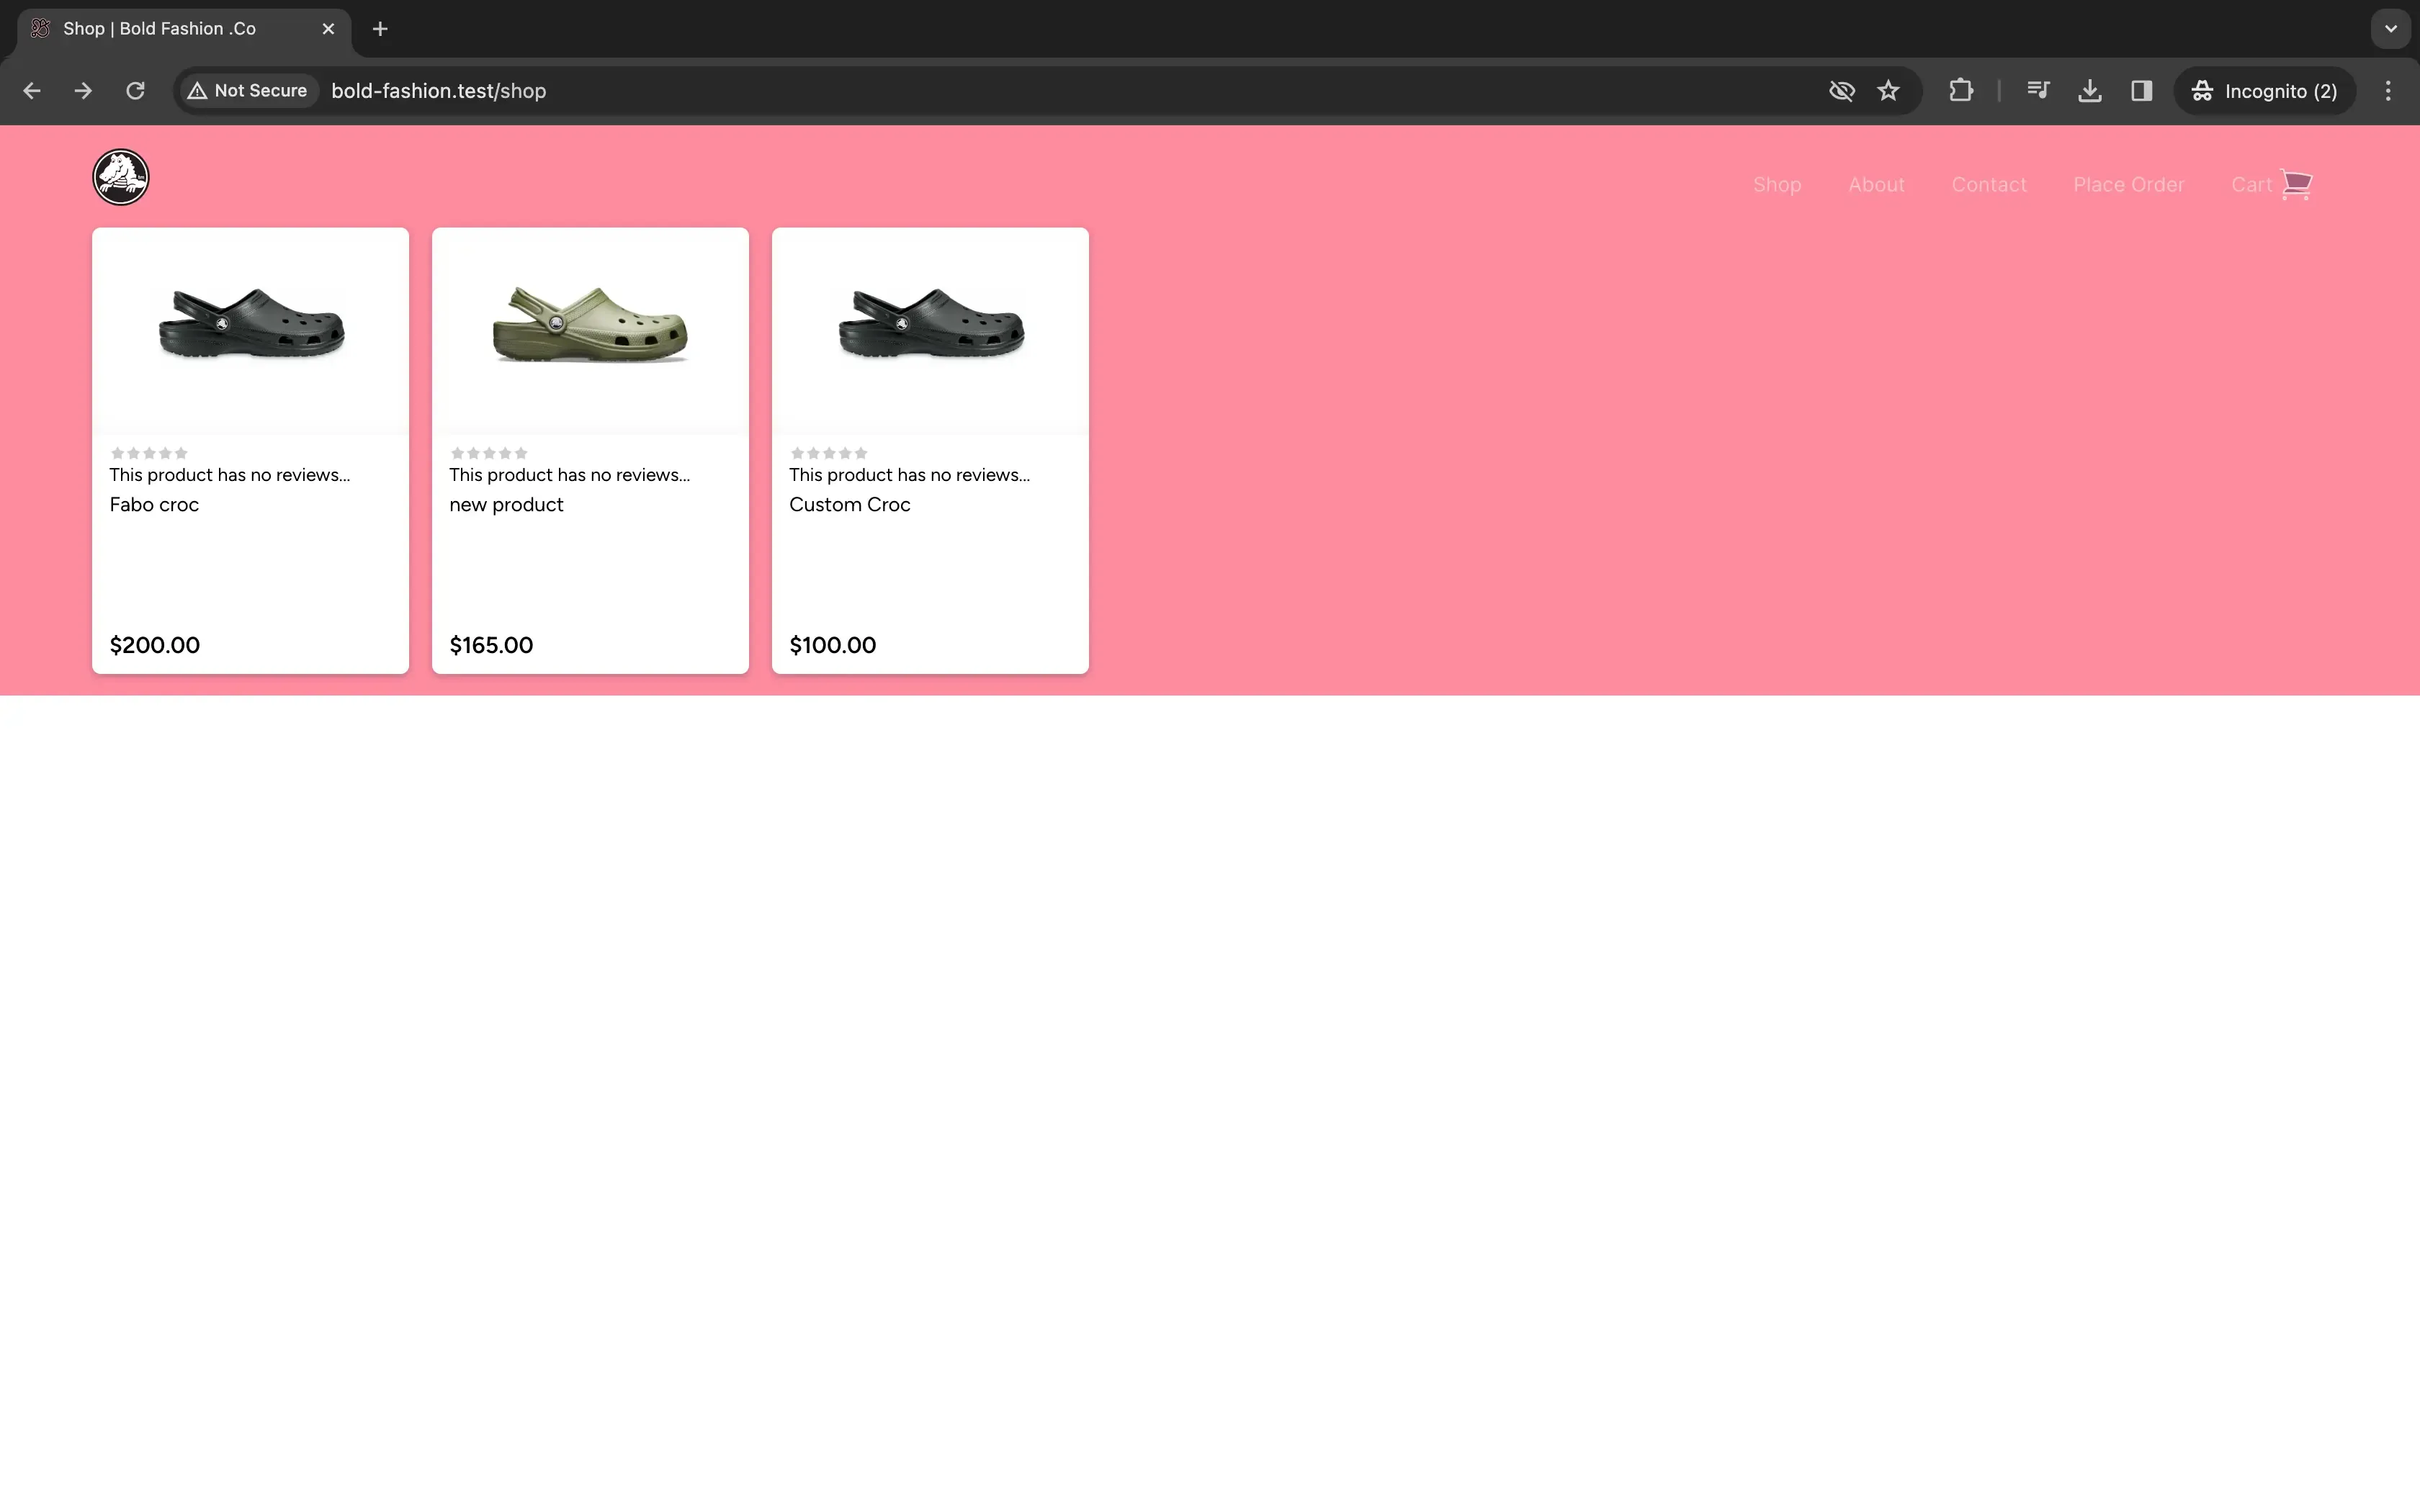
Task: Open the About nav link
Action: pyautogui.click(x=1876, y=185)
